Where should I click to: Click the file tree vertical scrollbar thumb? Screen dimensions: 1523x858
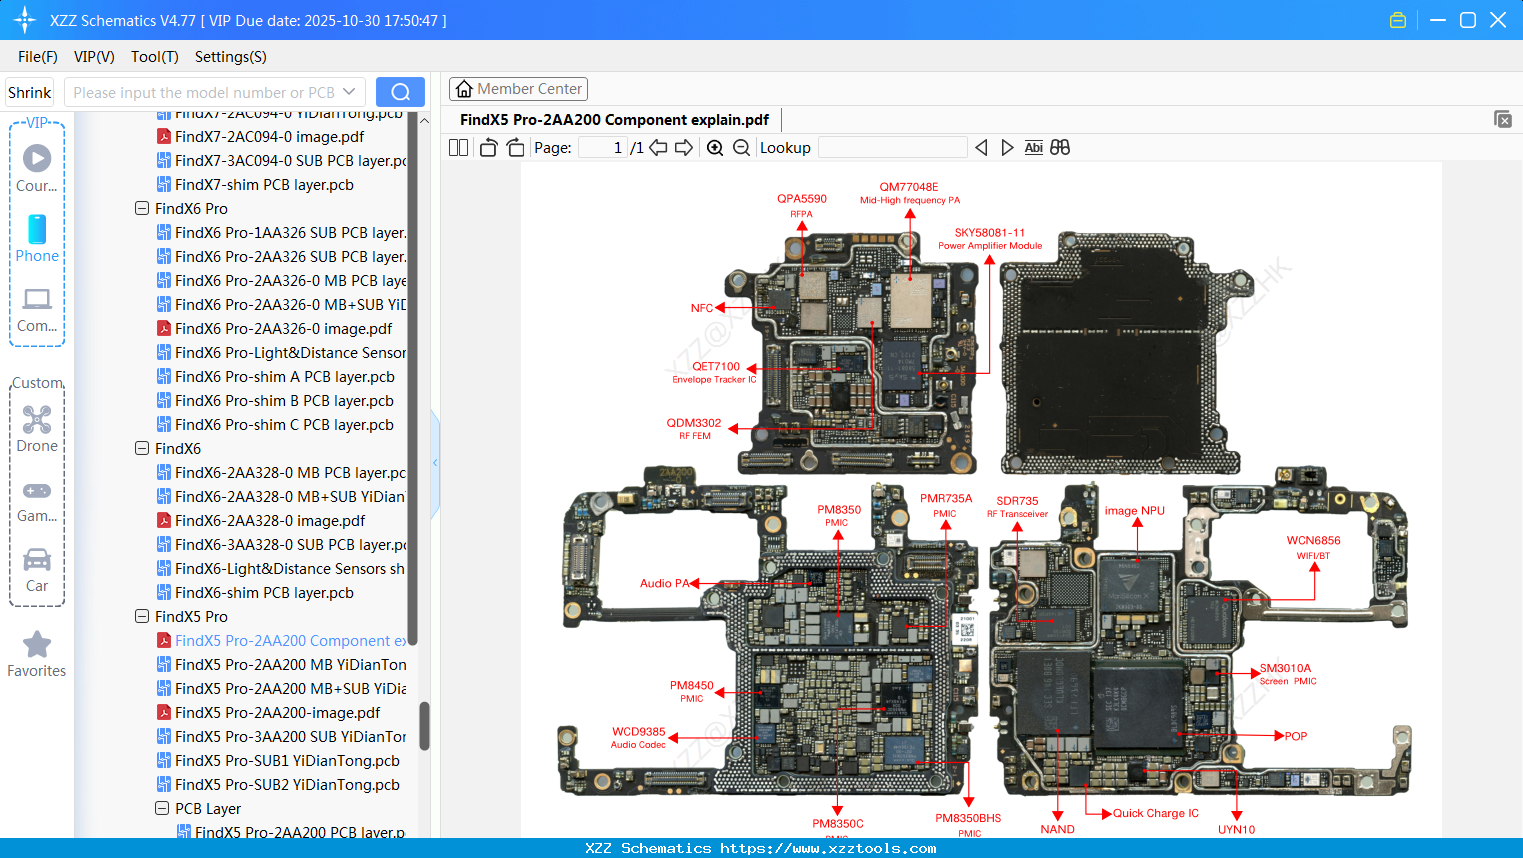pos(424,726)
